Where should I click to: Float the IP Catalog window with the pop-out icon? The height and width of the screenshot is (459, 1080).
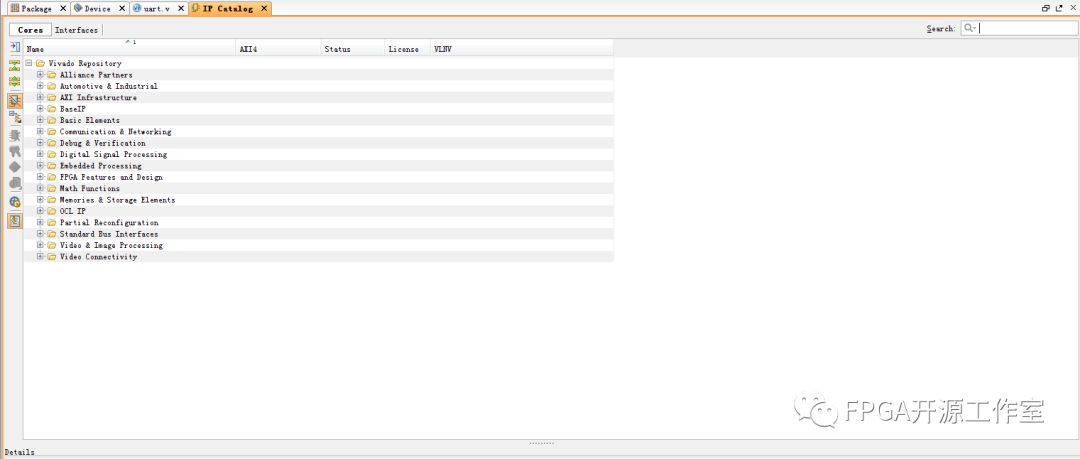coord(1059,8)
